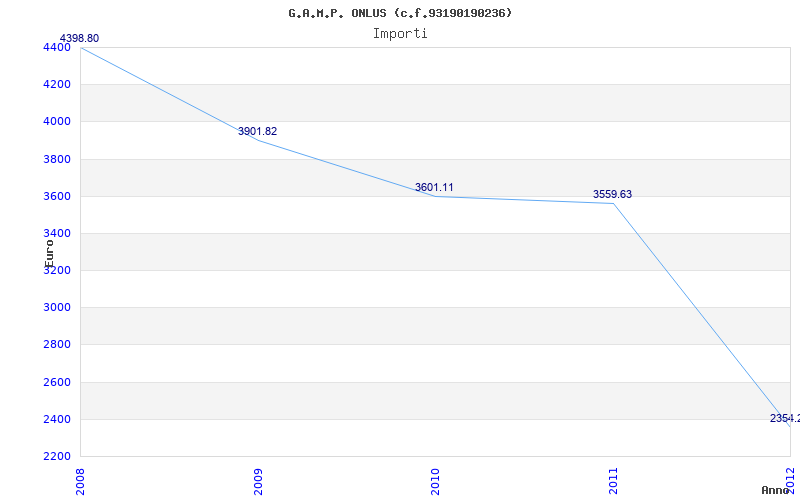This screenshot has width=800, height=500.
Task: Click the 2008 x-axis year label
Action: pyautogui.click(x=81, y=479)
